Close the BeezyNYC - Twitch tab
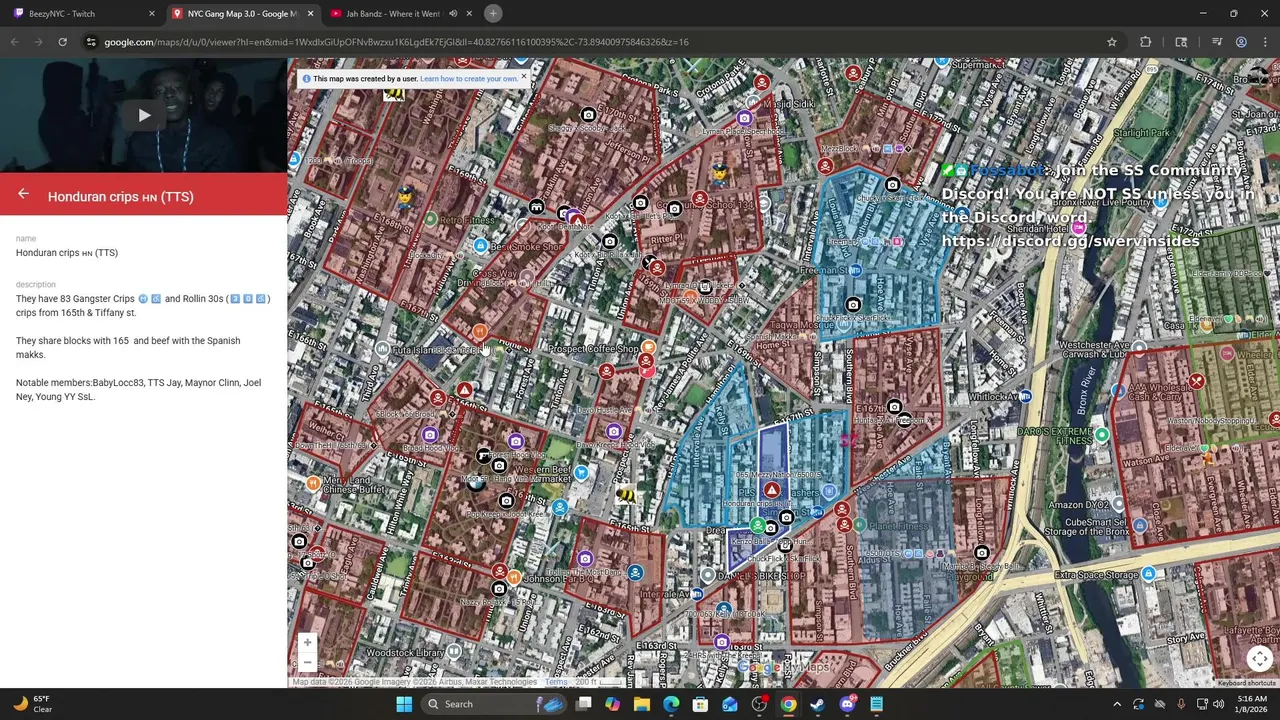This screenshot has width=1280, height=720. coord(152,14)
